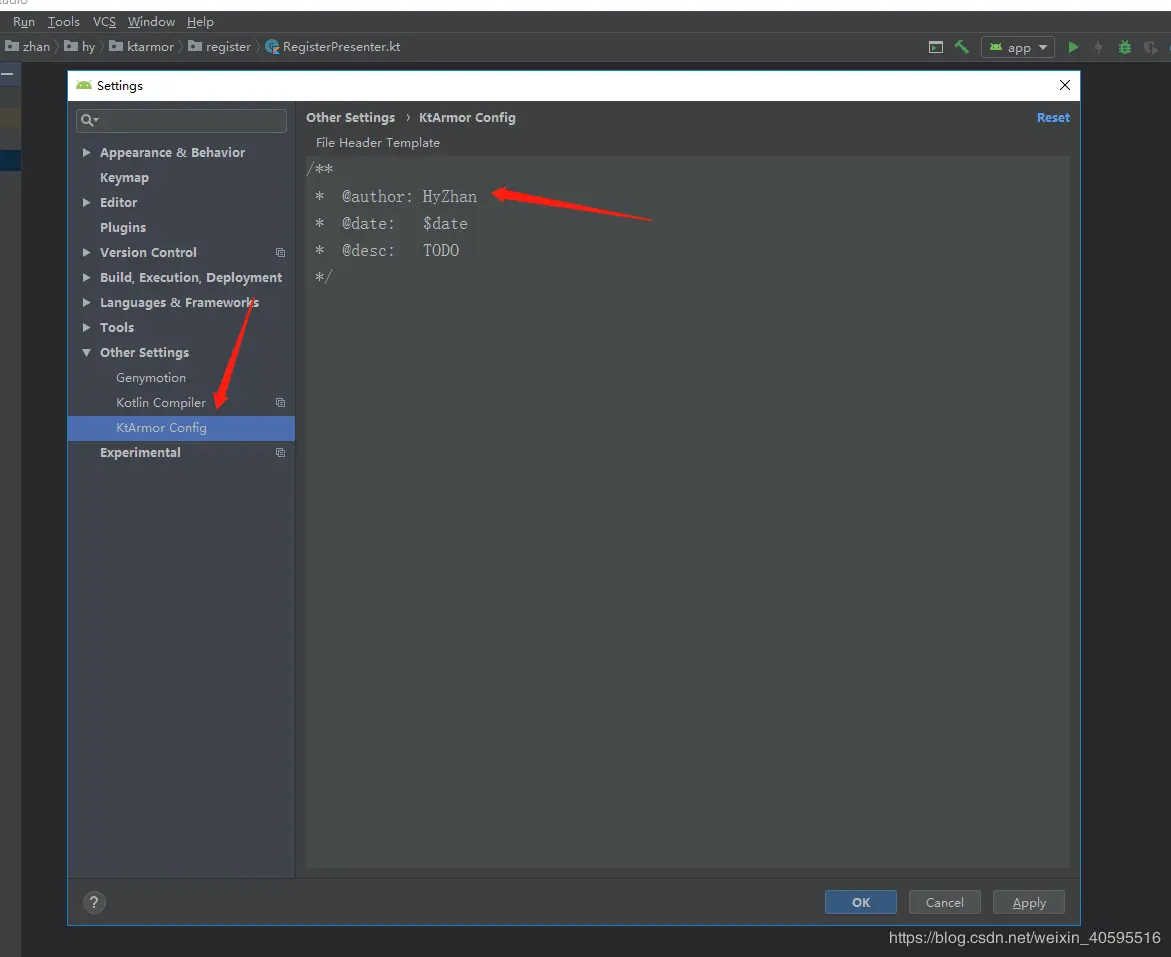Click the Cancel button
The width and height of the screenshot is (1171, 957).
pos(945,902)
